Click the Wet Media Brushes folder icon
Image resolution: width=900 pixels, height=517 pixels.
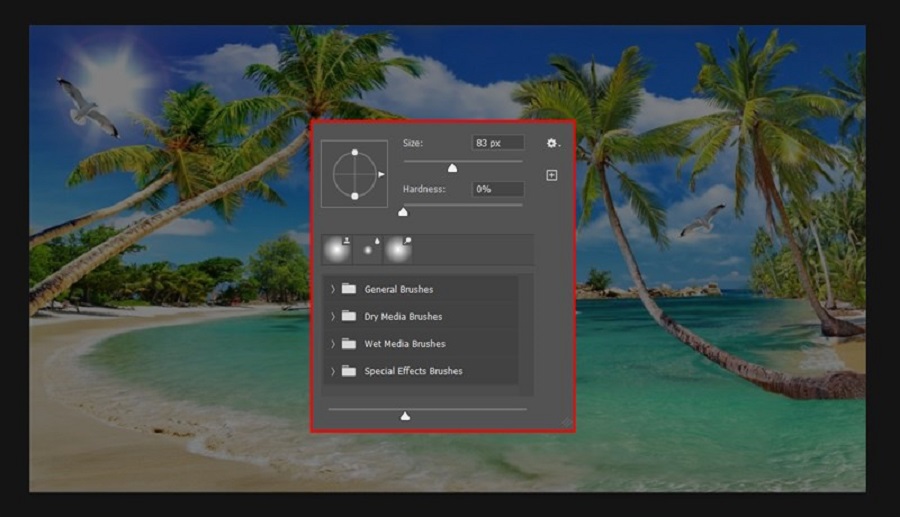point(348,344)
